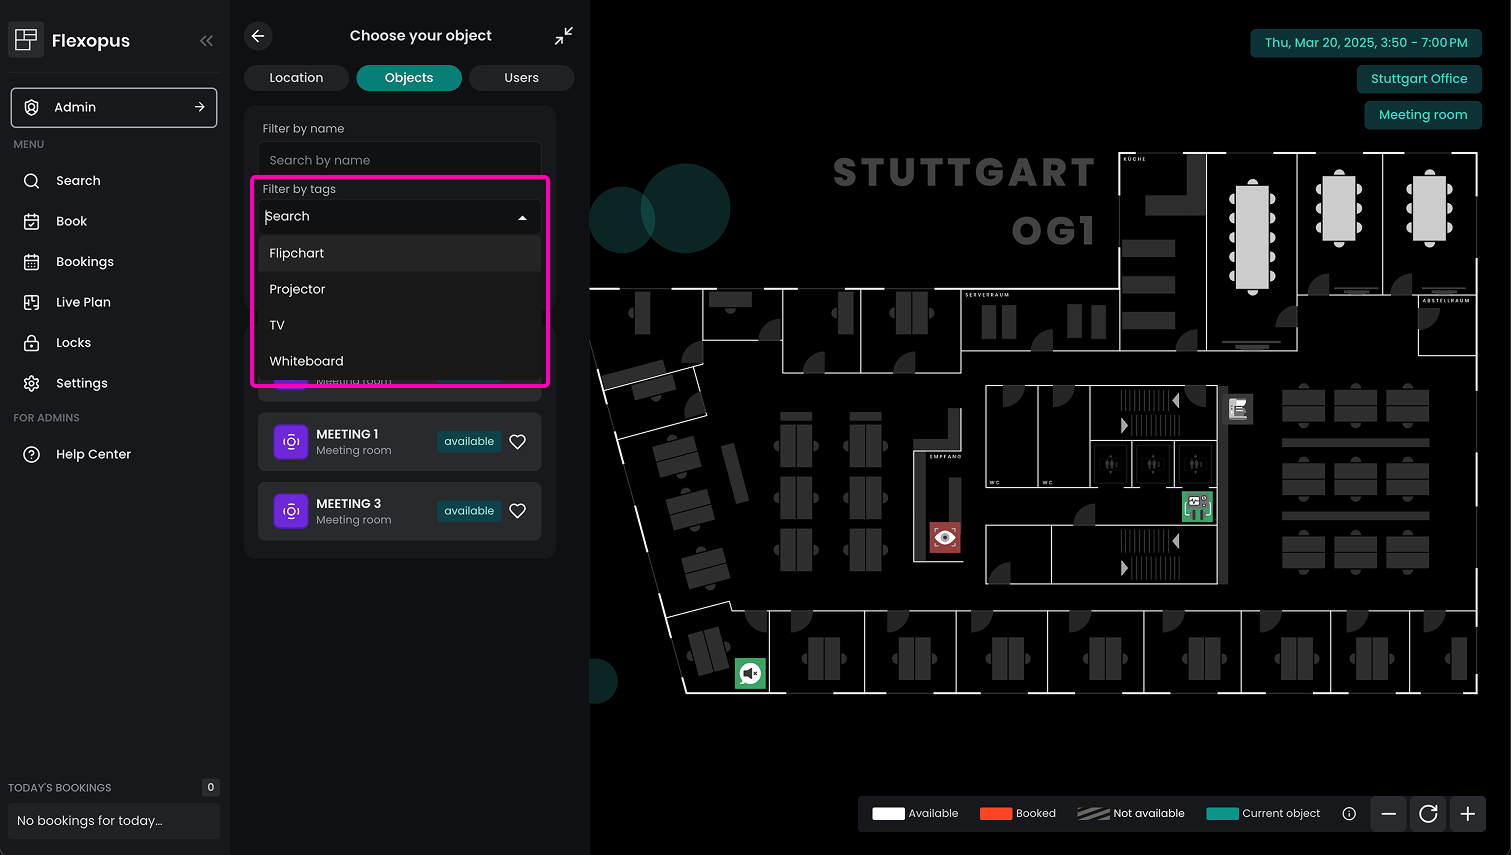The image size is (1511, 855).
Task: Switch to the Location tab
Action: coord(296,78)
